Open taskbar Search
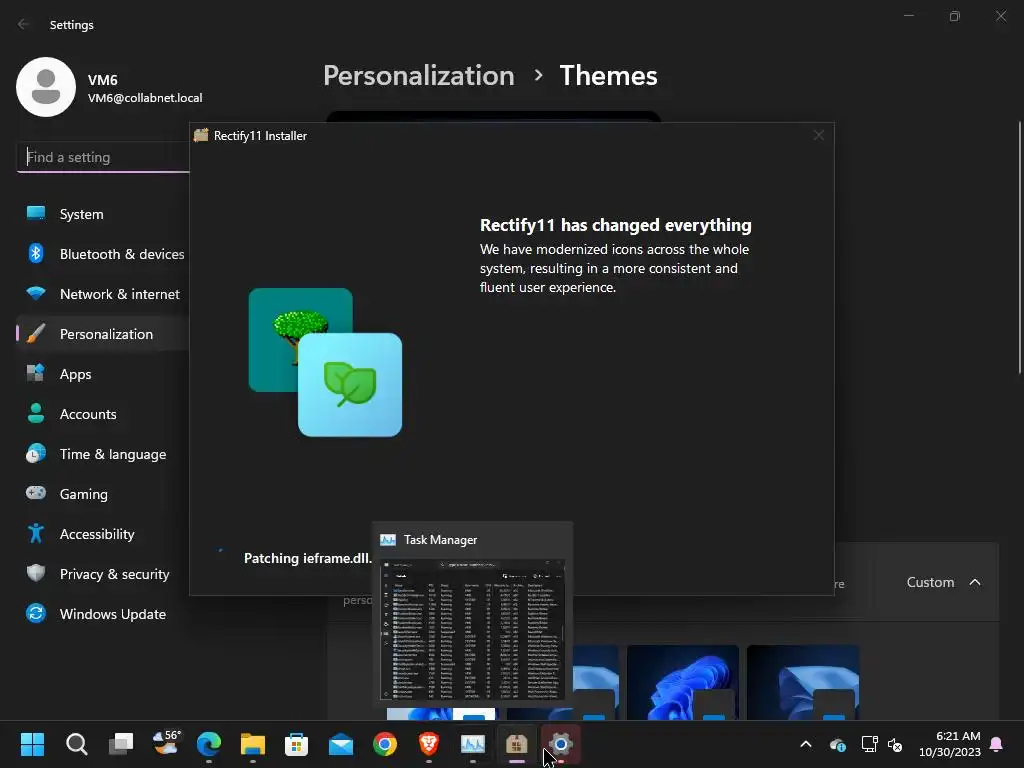 point(76,744)
